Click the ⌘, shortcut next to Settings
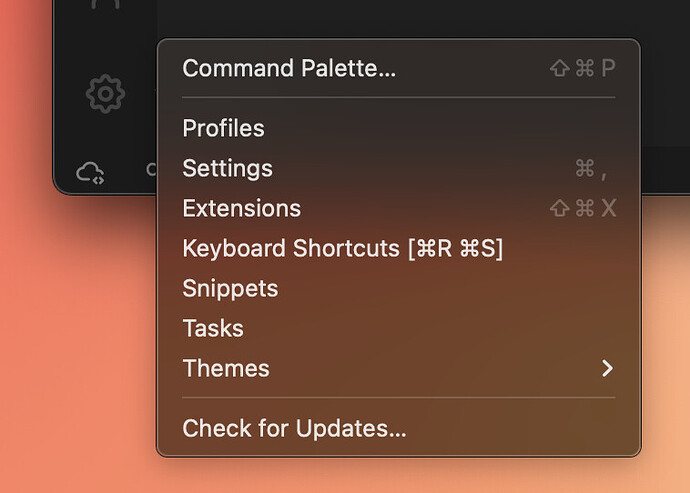This screenshot has width=690, height=493. (591, 169)
